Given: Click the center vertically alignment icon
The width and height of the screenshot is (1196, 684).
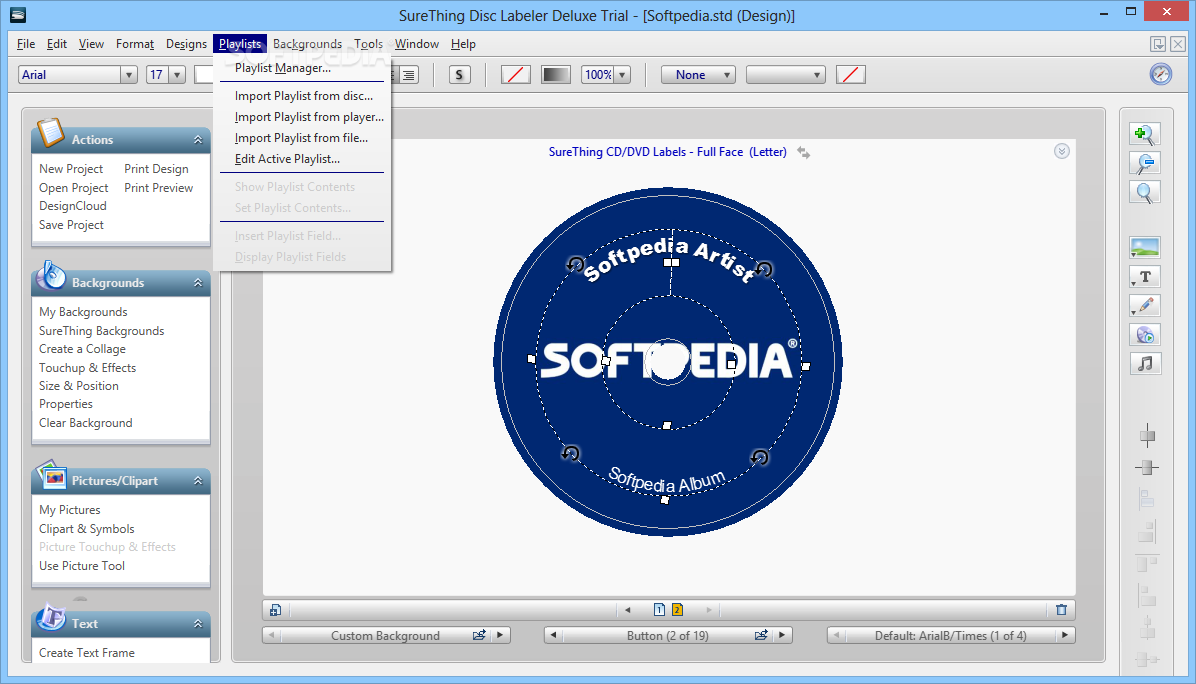Looking at the screenshot, I should pos(1147,437).
